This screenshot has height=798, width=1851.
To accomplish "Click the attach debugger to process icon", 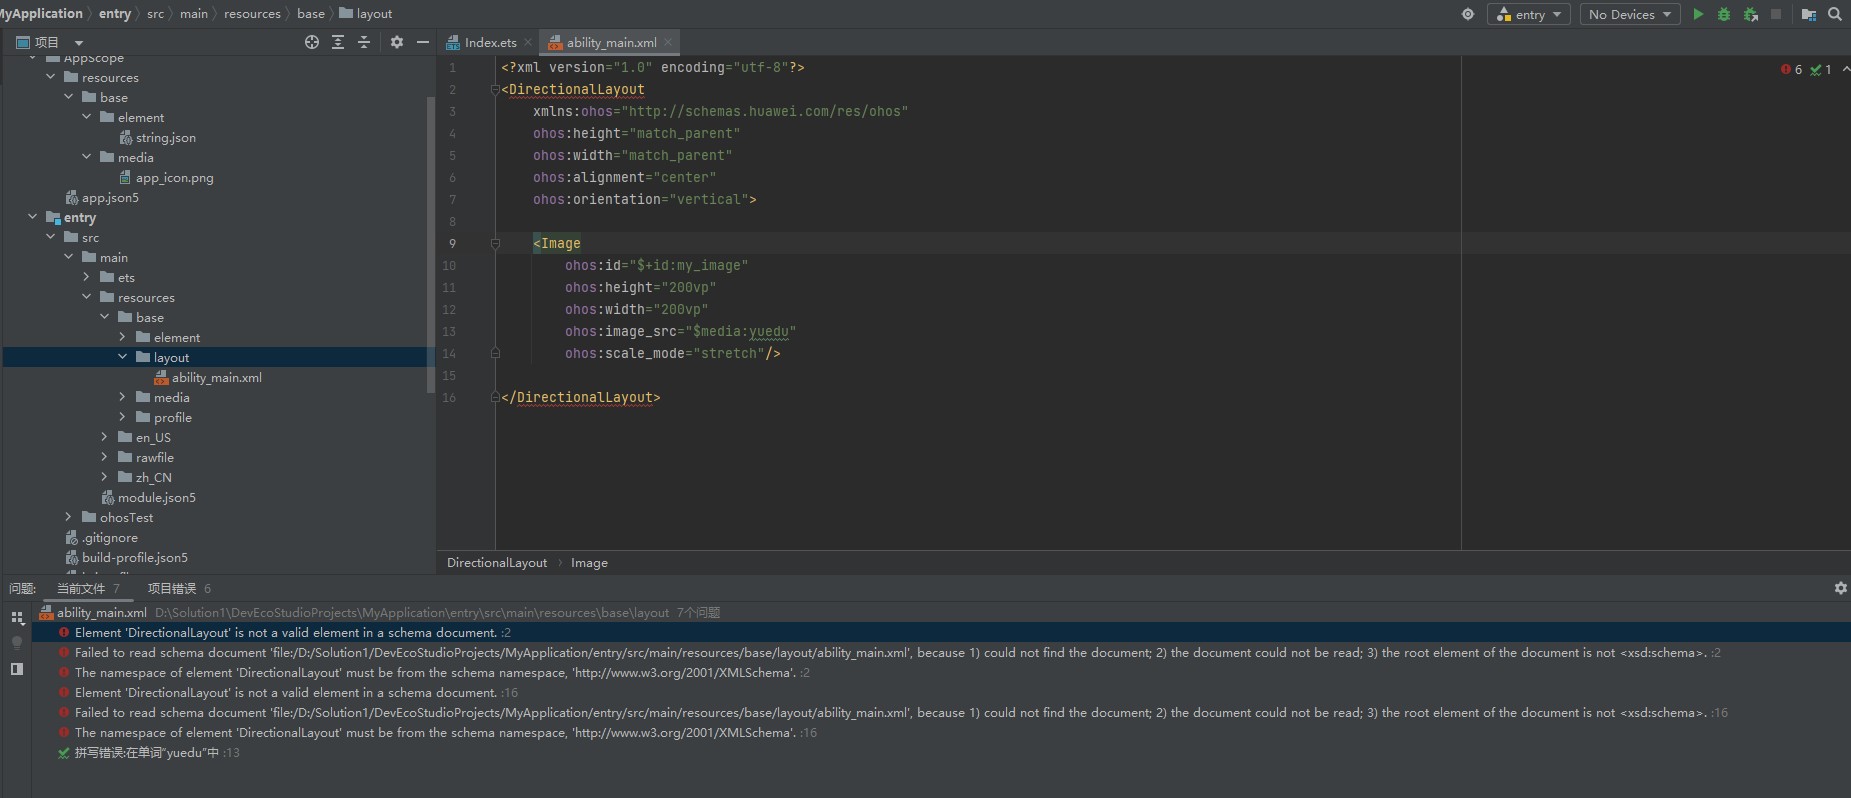I will coord(1750,14).
